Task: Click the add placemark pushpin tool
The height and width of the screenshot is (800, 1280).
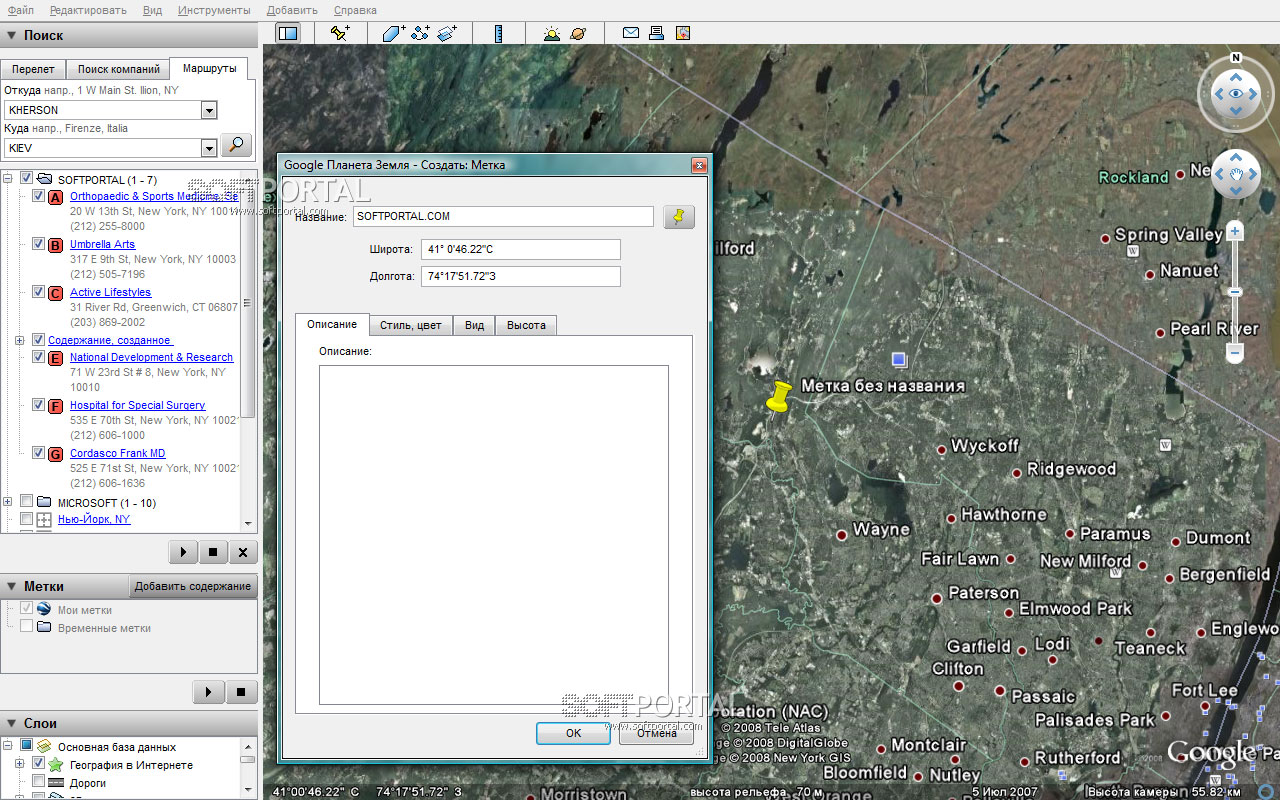Action: point(340,33)
